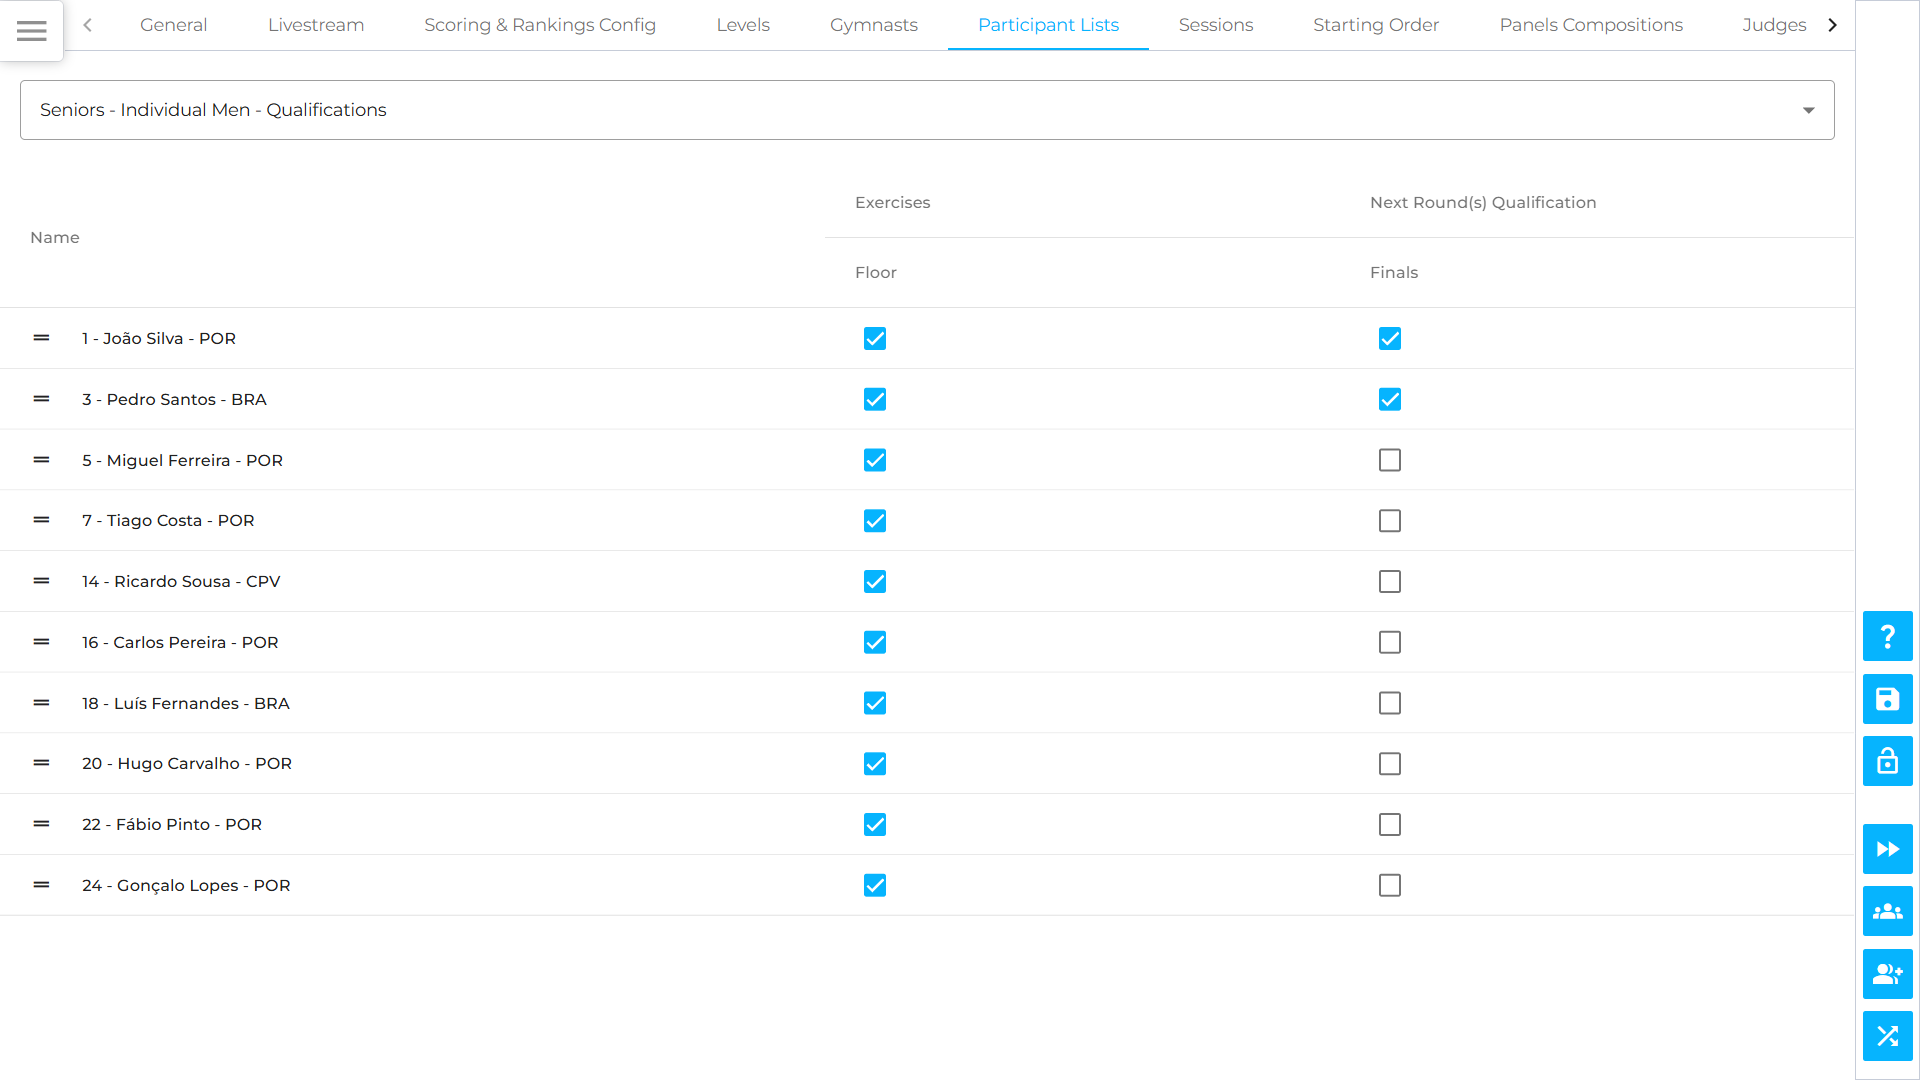The image size is (1920, 1080).
Task: Click the groups people icon button
Action: pos(1887,911)
